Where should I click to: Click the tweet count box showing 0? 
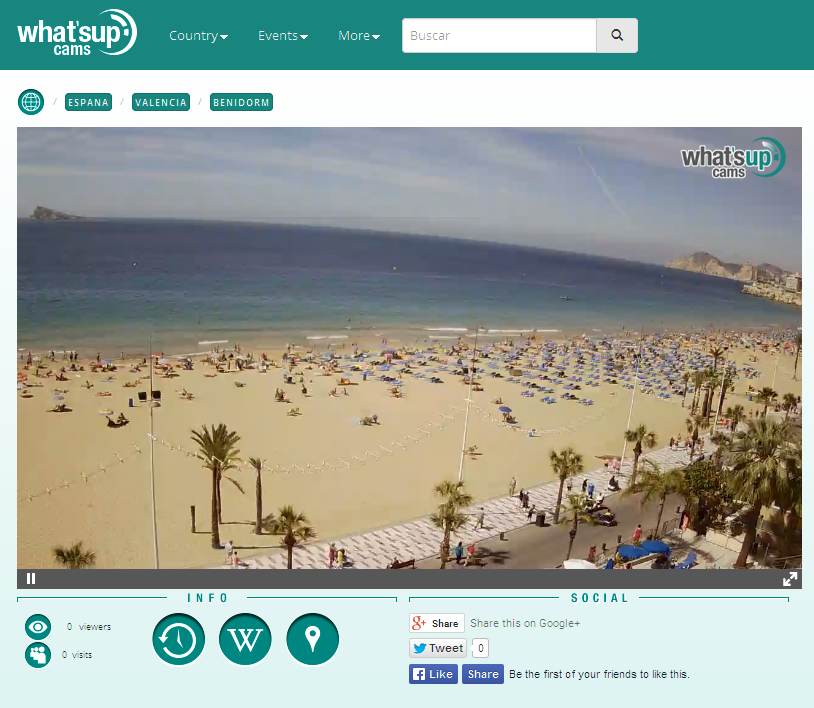click(x=481, y=648)
